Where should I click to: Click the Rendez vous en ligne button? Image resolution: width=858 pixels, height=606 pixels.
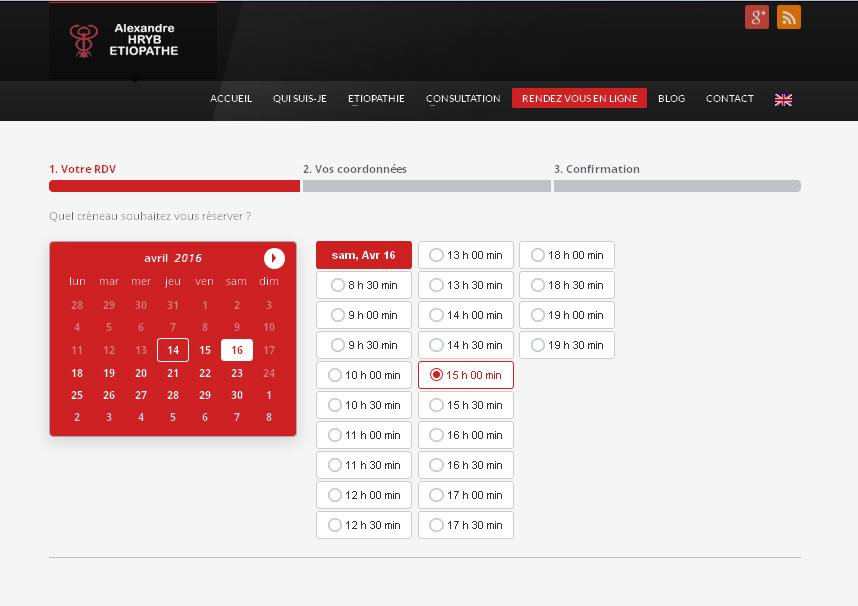pos(579,98)
